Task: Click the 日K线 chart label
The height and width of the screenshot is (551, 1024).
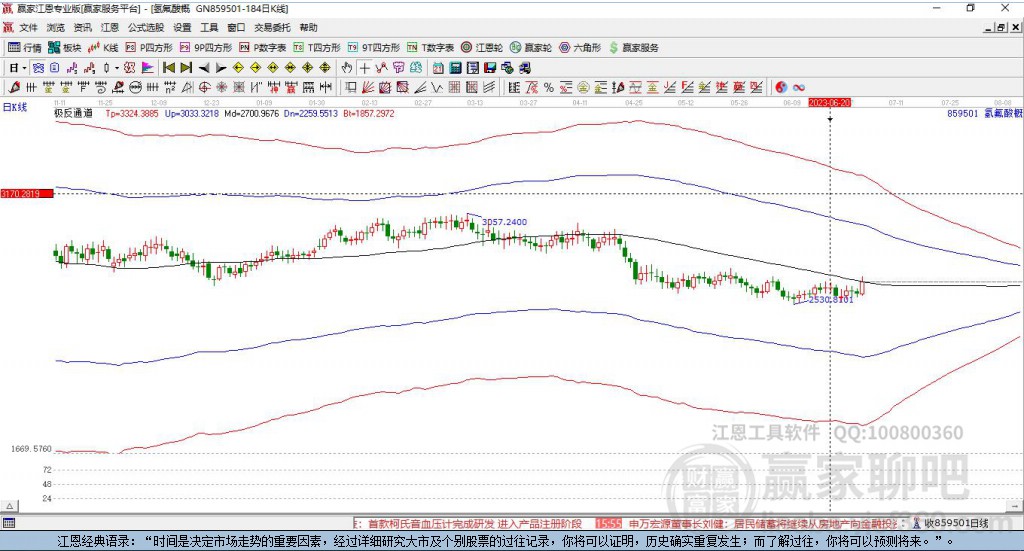Action: (x=14, y=107)
